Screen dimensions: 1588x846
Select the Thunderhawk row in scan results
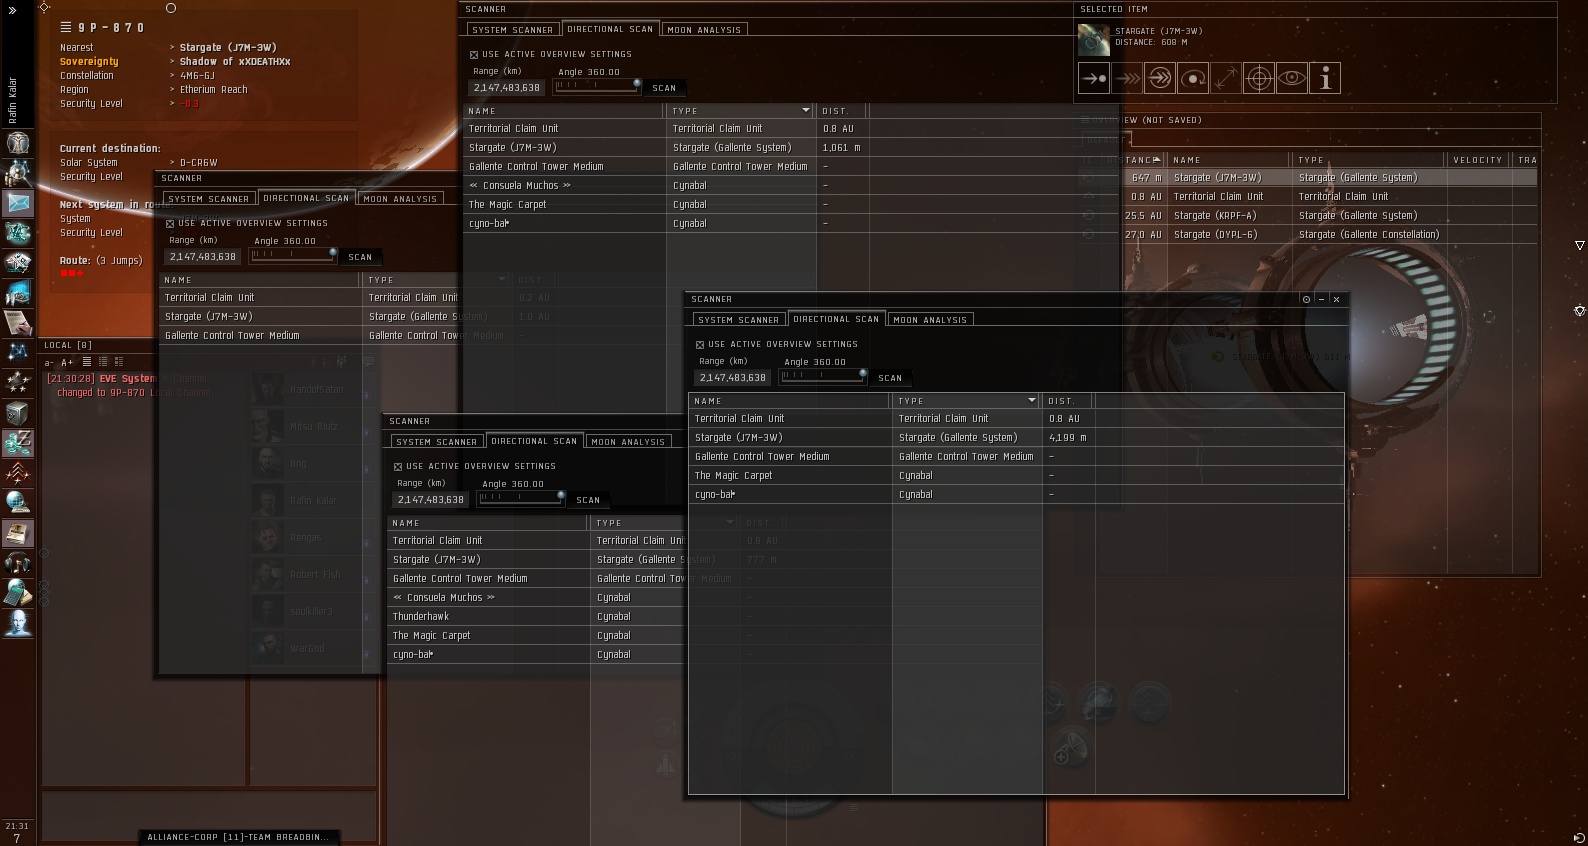pos(536,617)
